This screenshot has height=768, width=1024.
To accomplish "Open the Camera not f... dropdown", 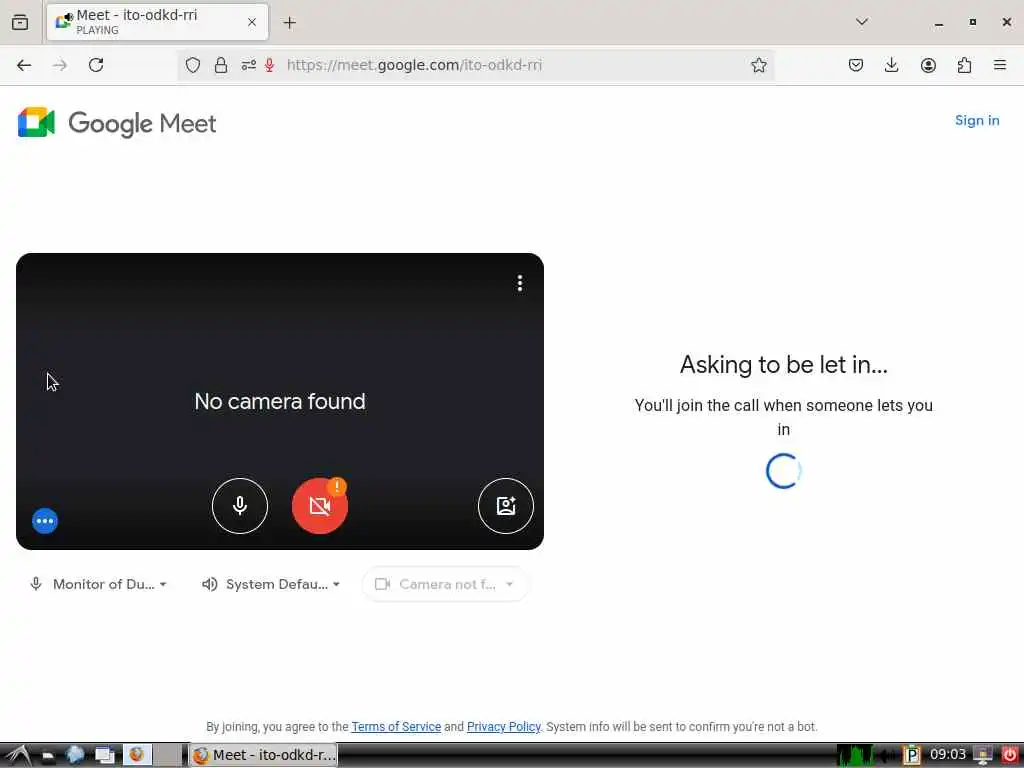I will click(x=445, y=584).
